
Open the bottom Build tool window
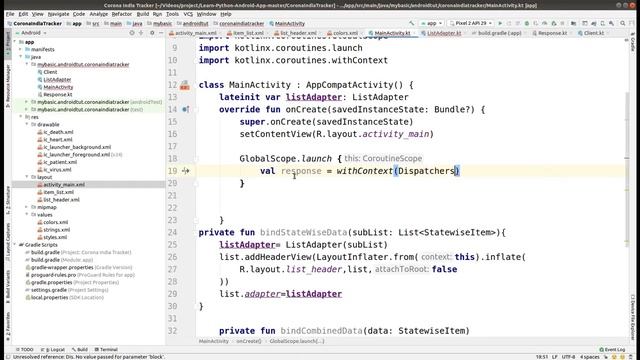pyautogui.click(x=80, y=349)
